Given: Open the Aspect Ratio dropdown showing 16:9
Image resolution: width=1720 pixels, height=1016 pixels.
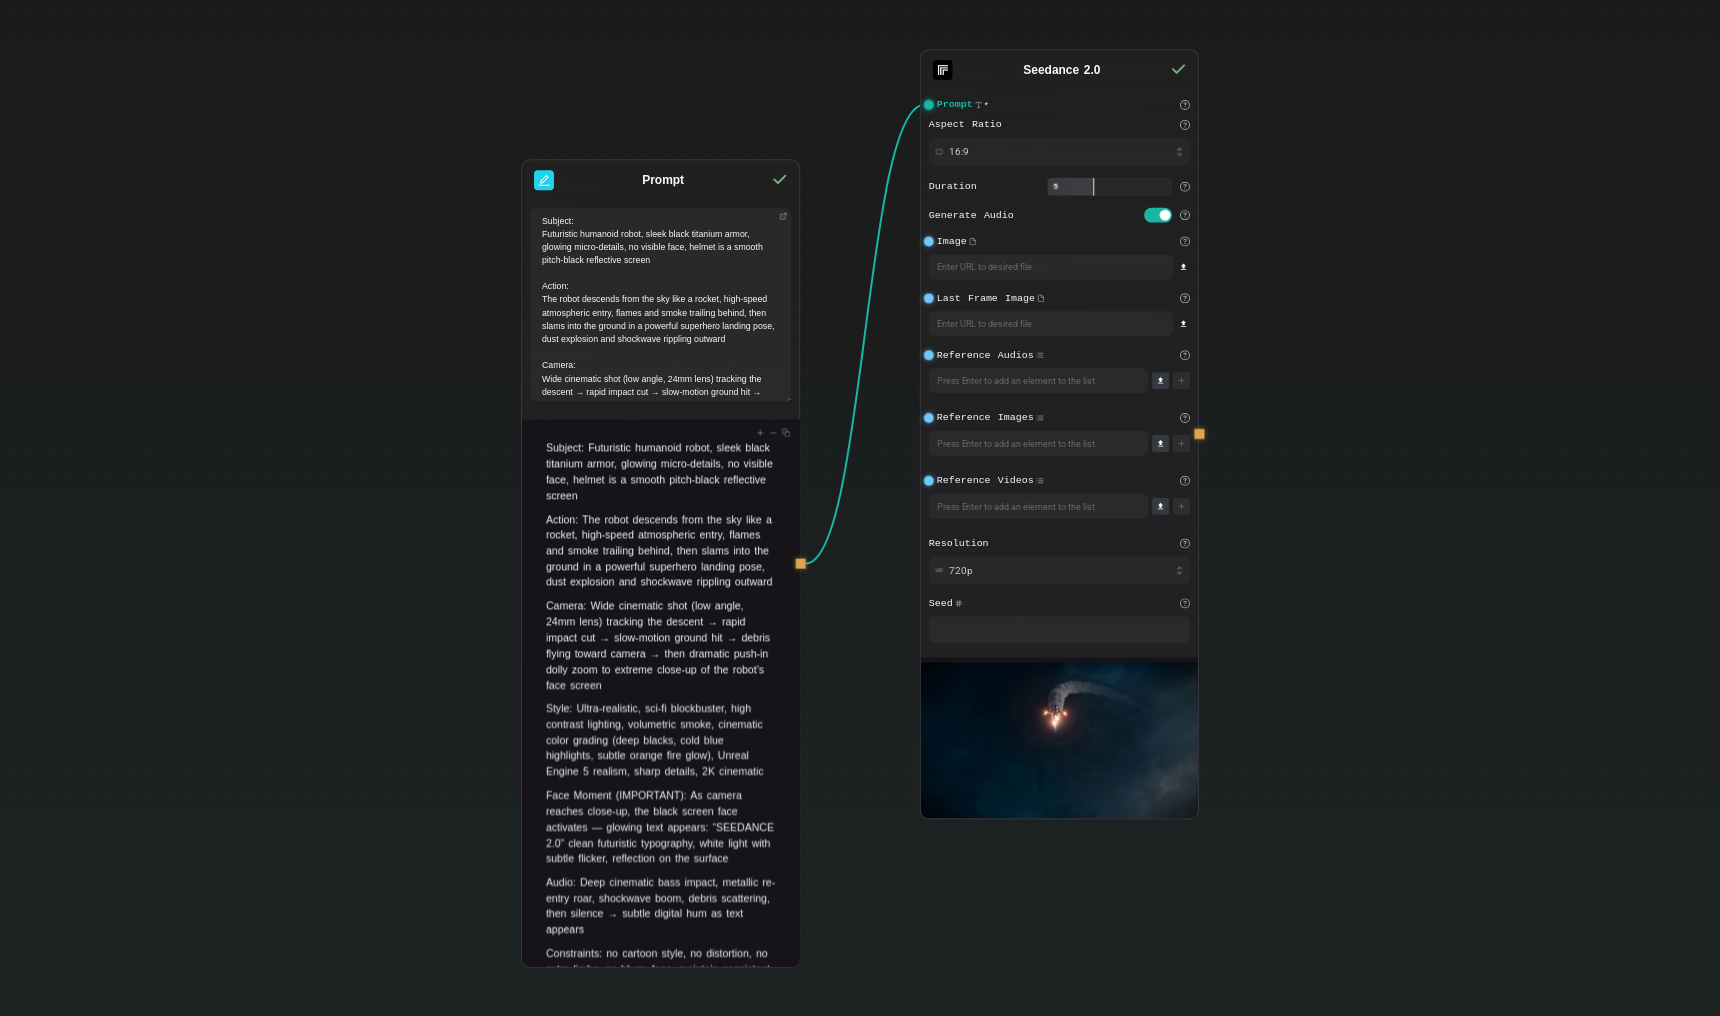Looking at the screenshot, I should click(x=1059, y=151).
